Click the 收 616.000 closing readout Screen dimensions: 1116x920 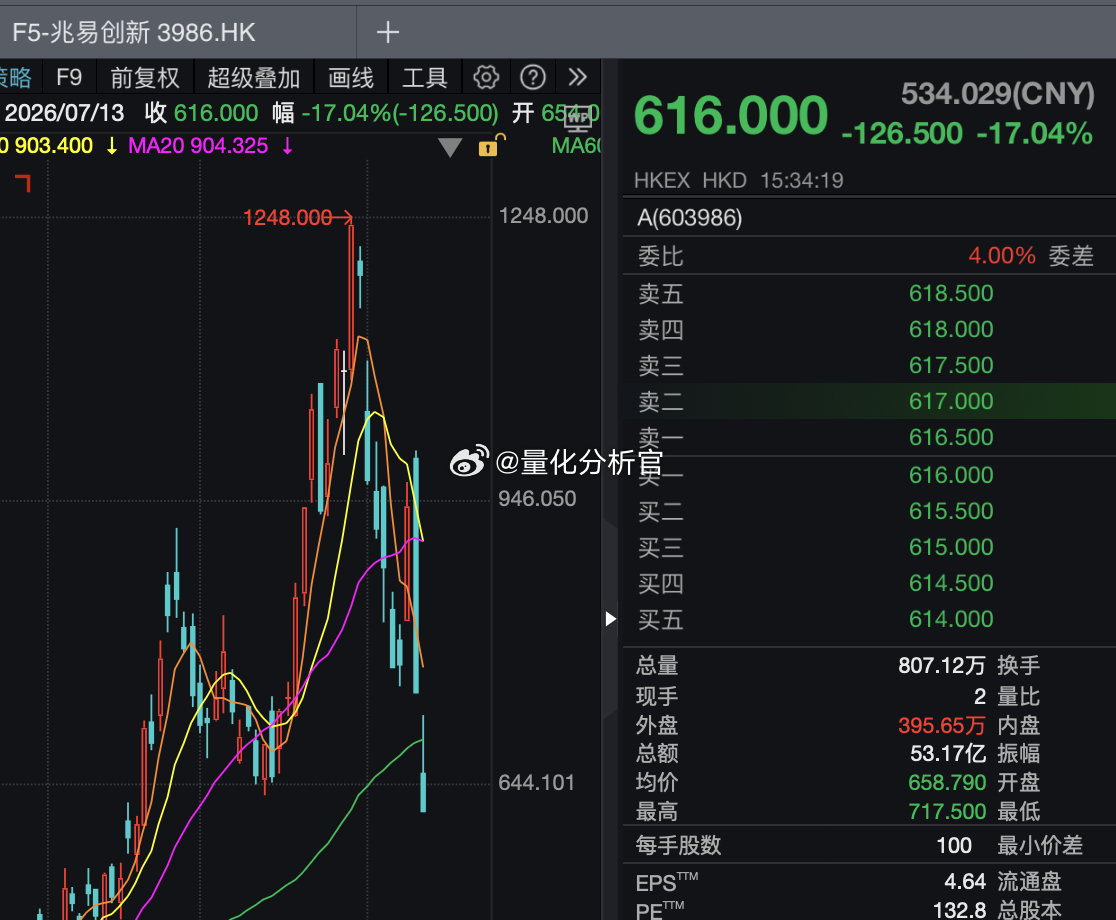(x=201, y=112)
